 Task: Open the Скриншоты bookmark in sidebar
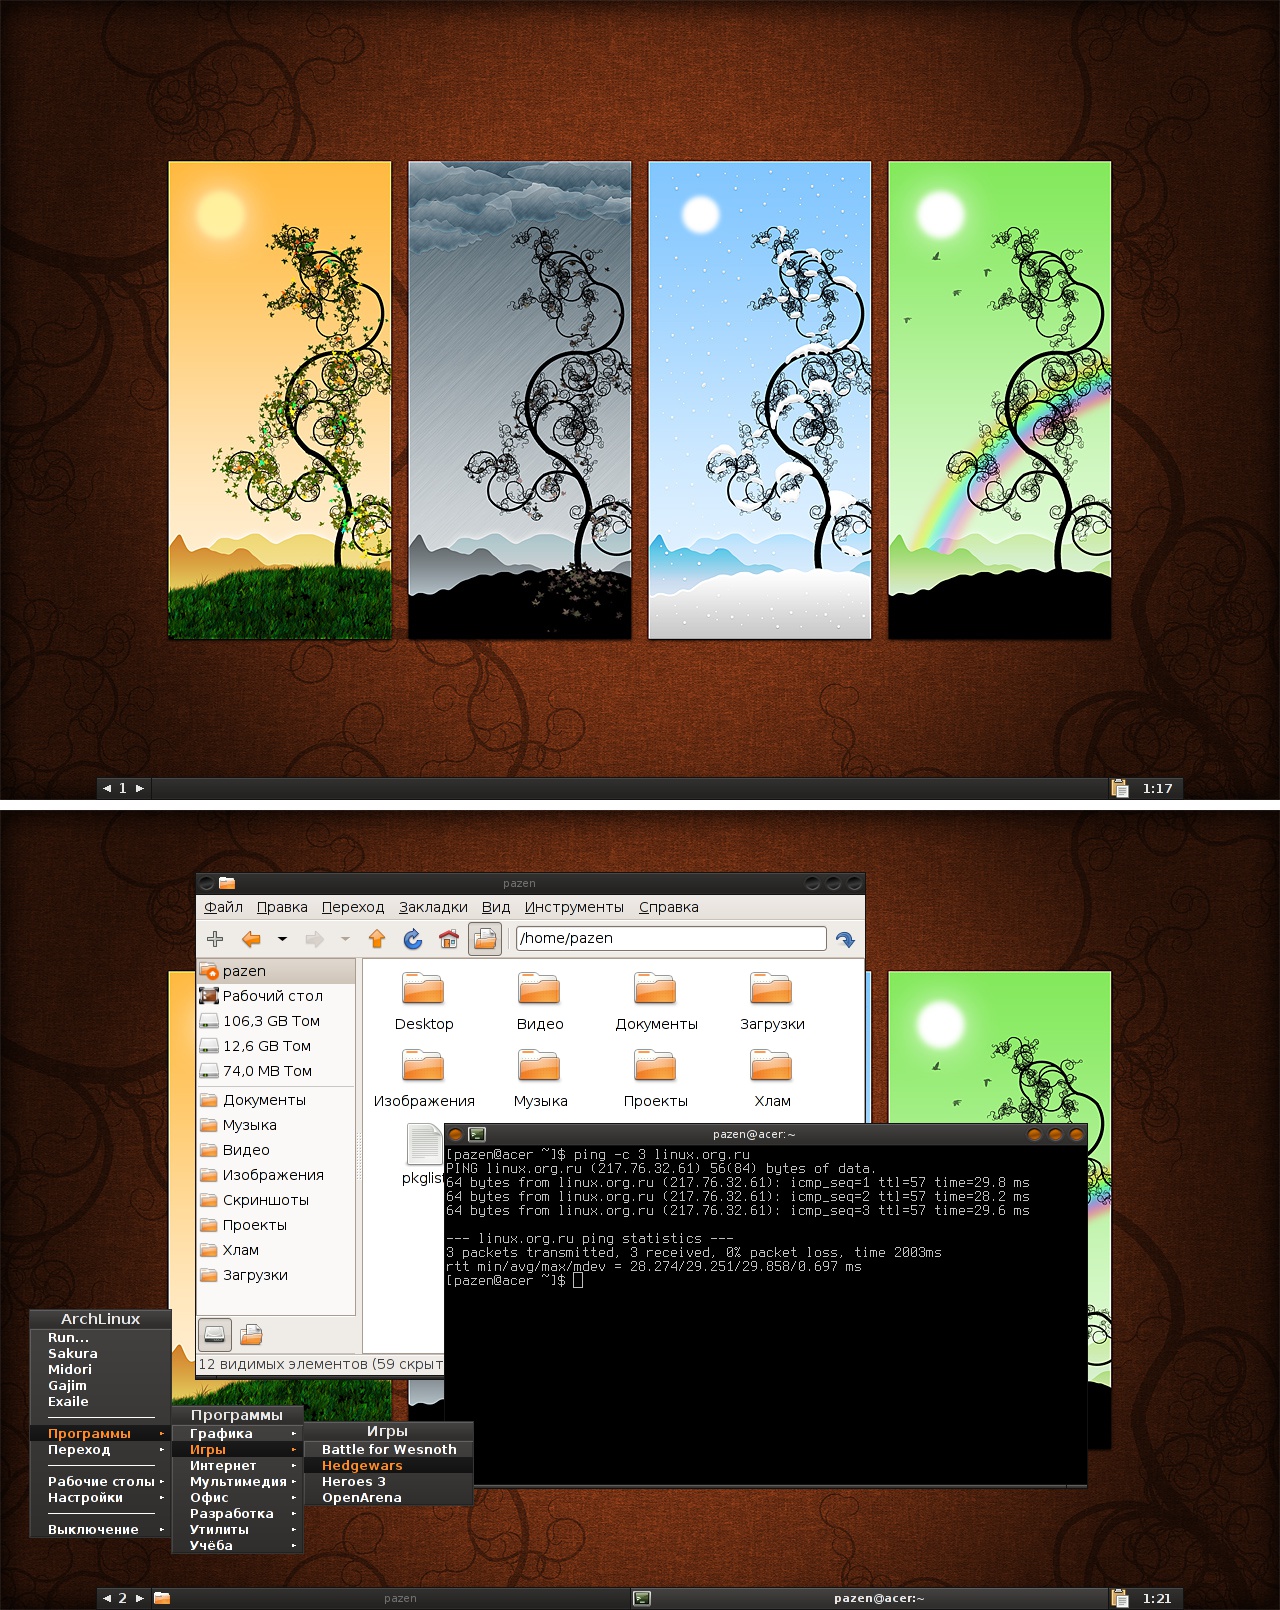point(265,1200)
